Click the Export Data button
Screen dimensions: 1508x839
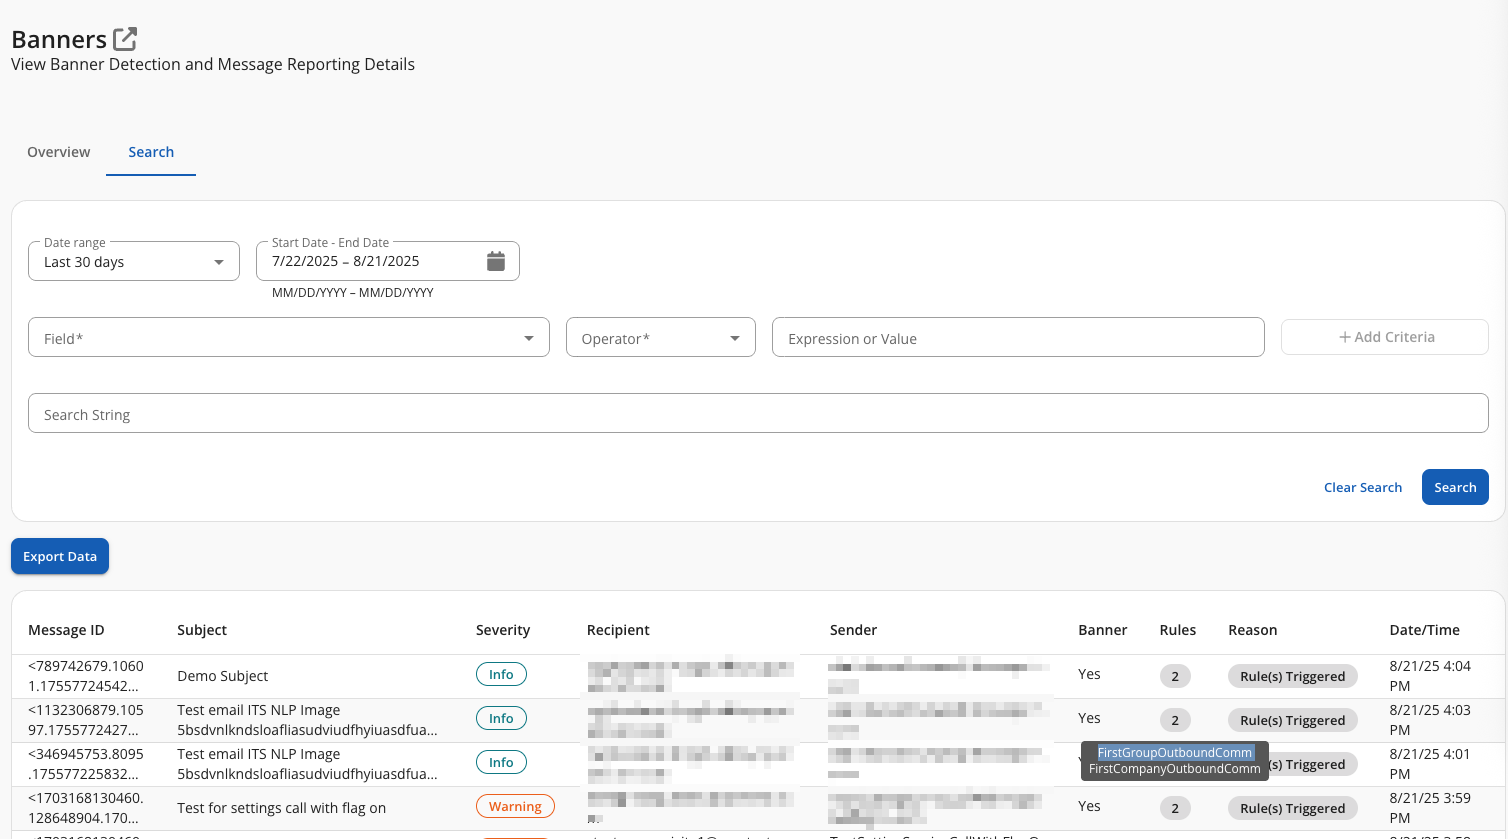(x=59, y=556)
